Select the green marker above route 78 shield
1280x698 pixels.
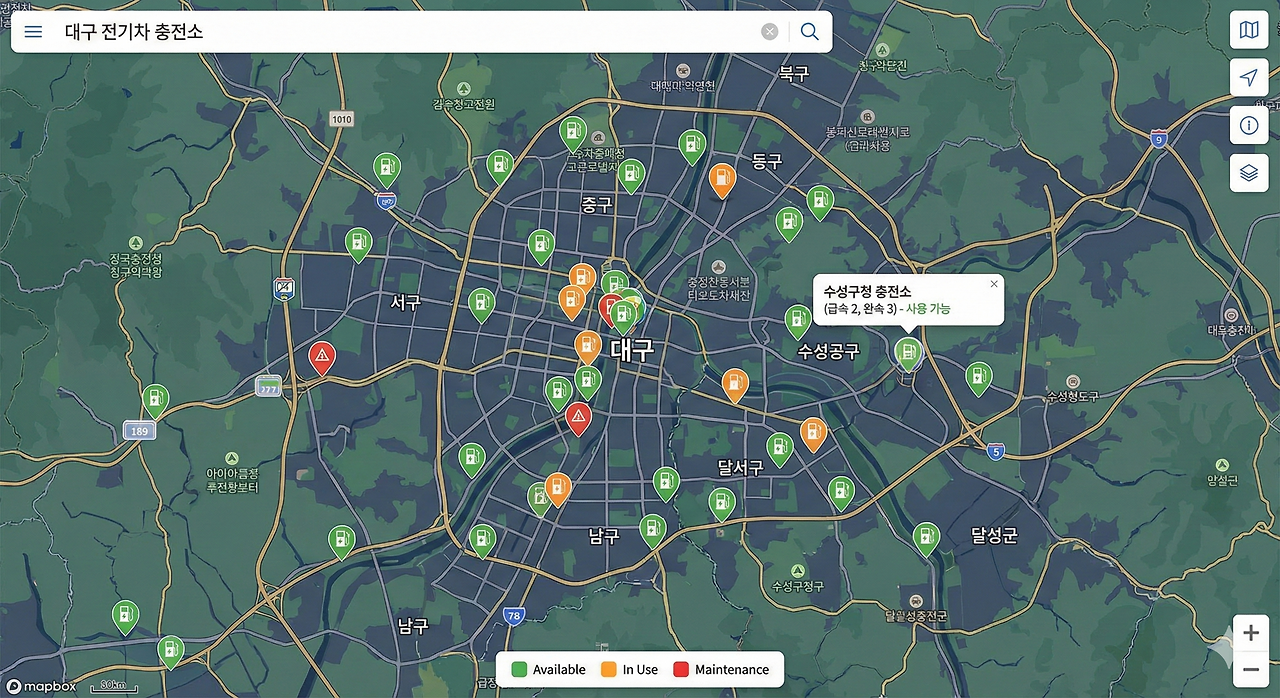(482, 540)
